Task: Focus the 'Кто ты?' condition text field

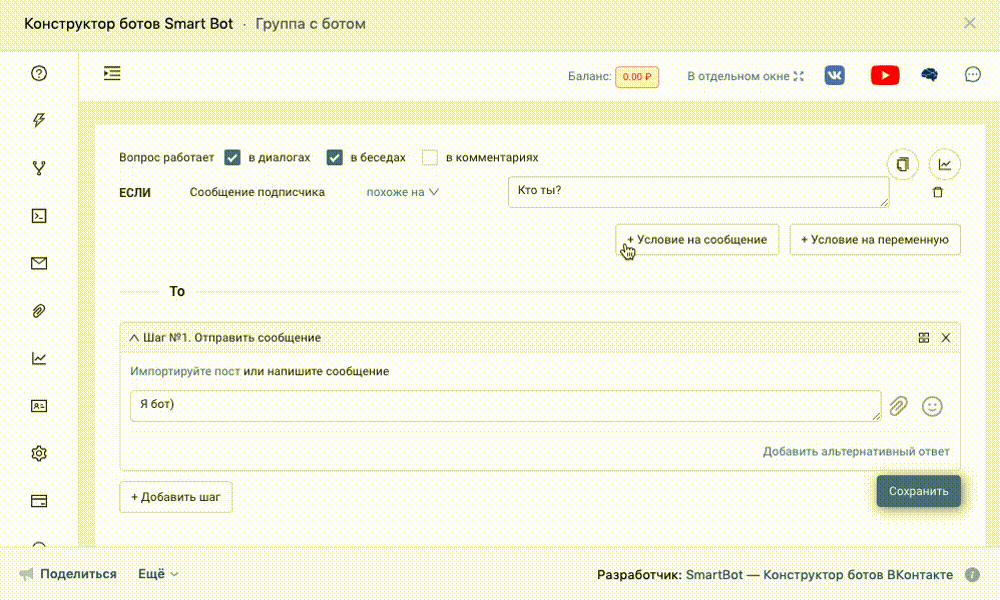Action: click(698, 192)
